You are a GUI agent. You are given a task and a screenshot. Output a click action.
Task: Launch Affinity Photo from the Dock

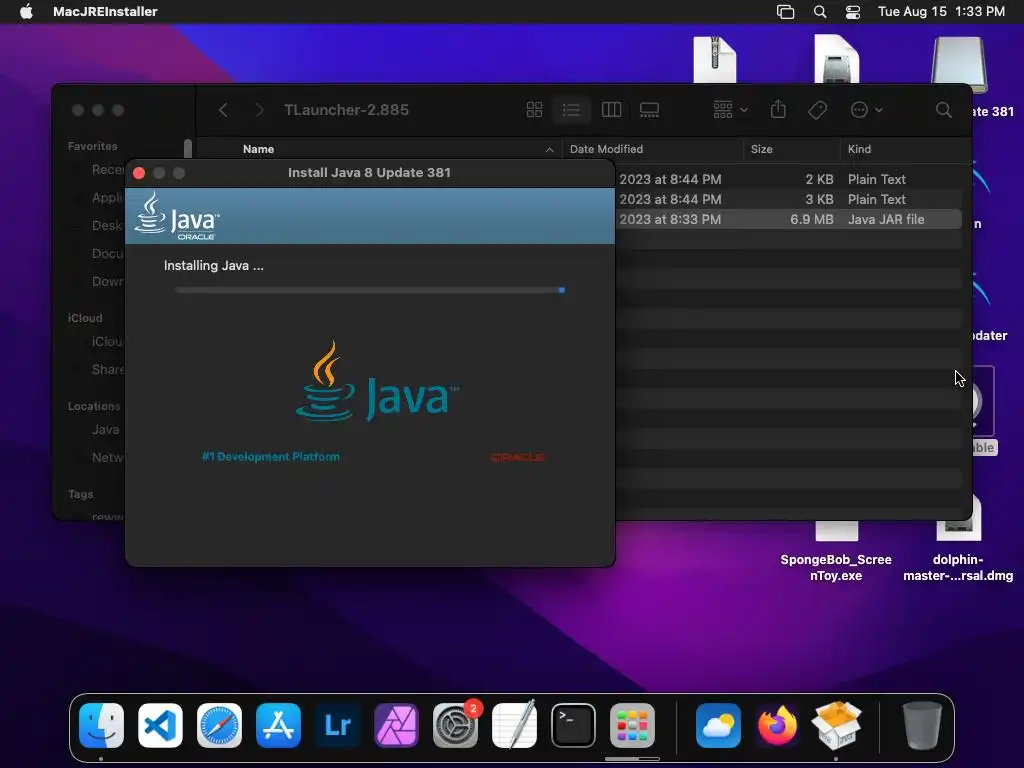click(396, 726)
